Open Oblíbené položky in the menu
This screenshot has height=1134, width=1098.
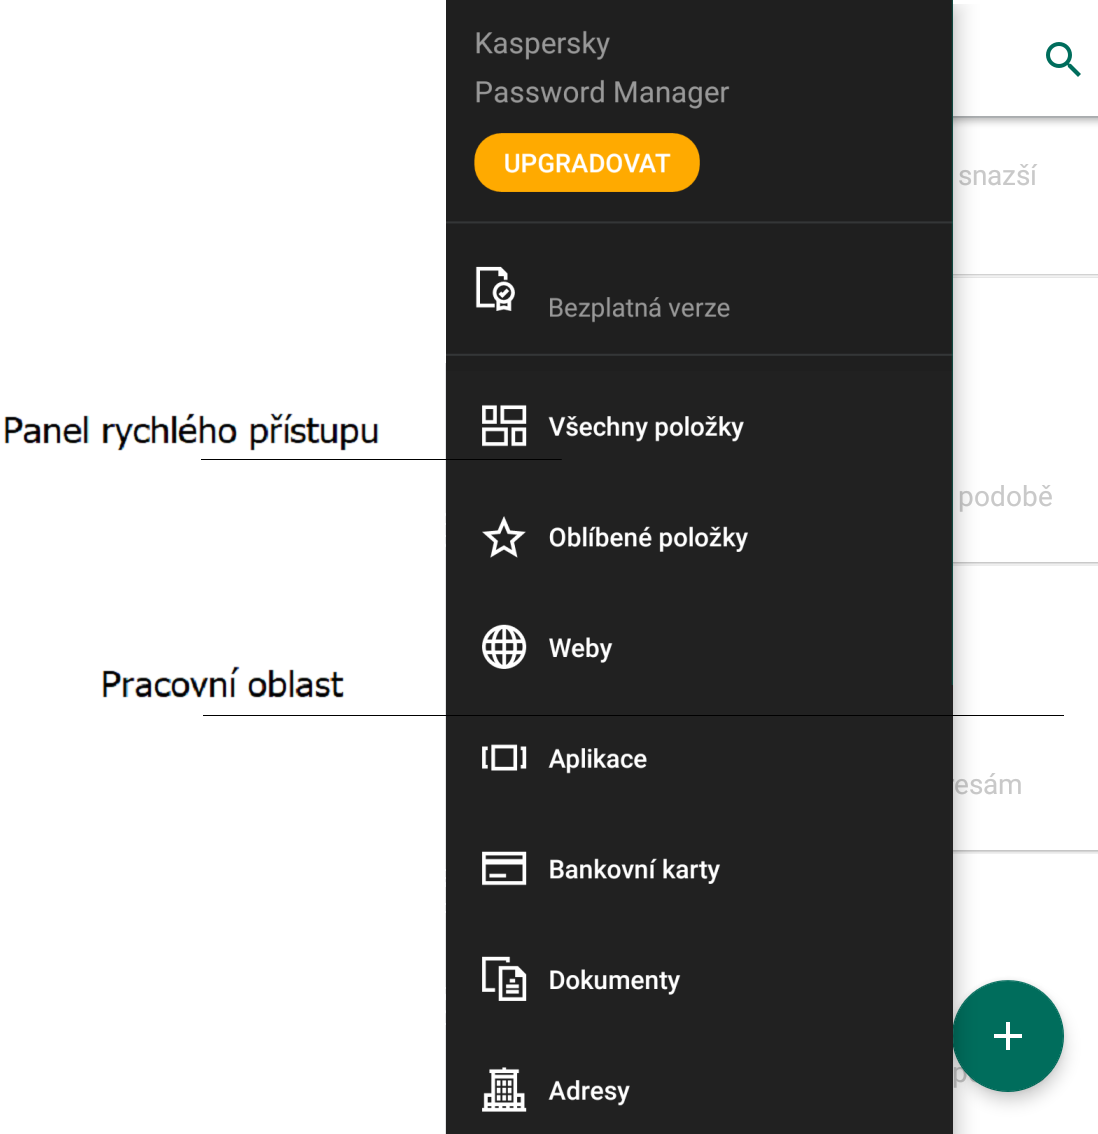[648, 538]
